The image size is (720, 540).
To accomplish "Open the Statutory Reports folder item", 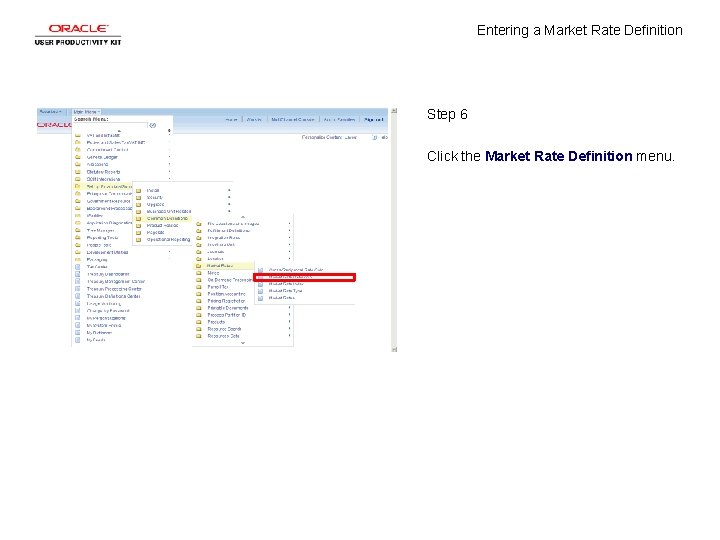I will (103, 172).
